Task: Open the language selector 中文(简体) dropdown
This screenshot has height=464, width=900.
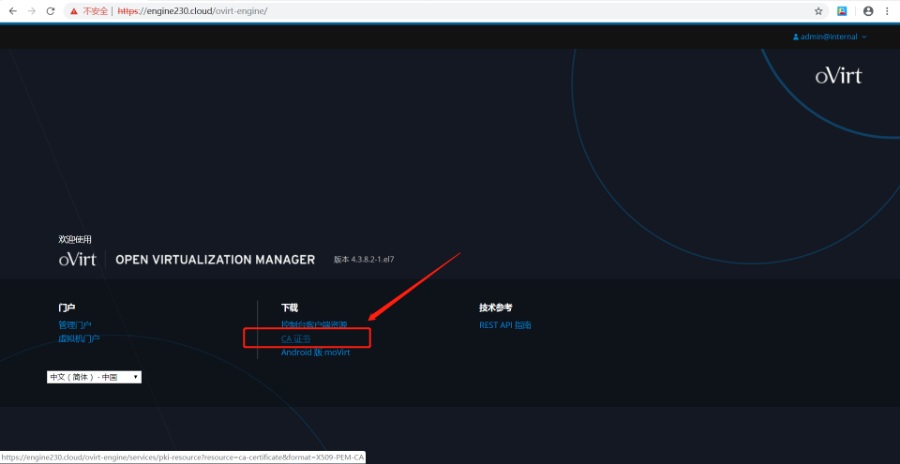Action: [94, 377]
